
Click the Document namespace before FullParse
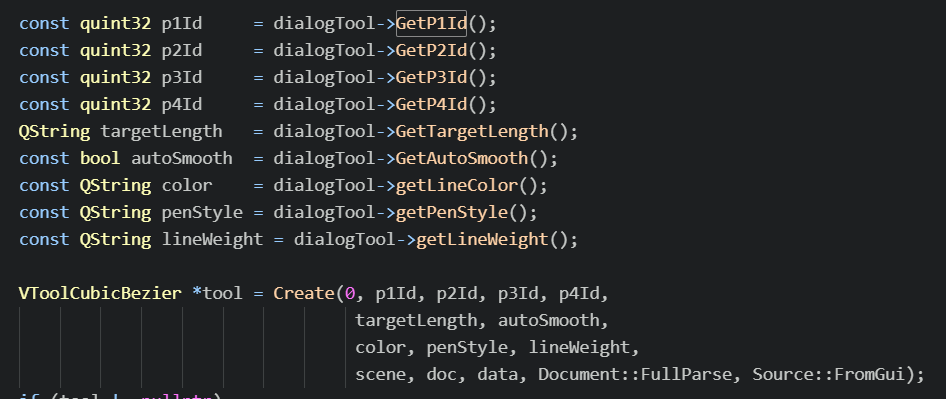(x=579, y=375)
